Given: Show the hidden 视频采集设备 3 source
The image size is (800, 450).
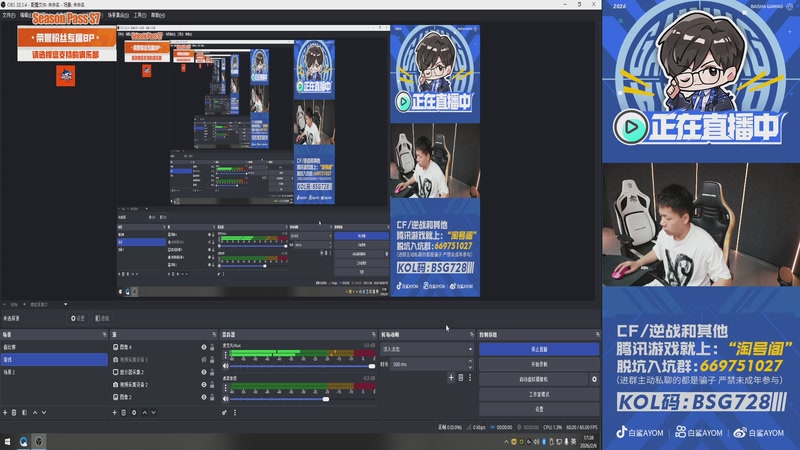Looking at the screenshot, I should pyautogui.click(x=204, y=360).
